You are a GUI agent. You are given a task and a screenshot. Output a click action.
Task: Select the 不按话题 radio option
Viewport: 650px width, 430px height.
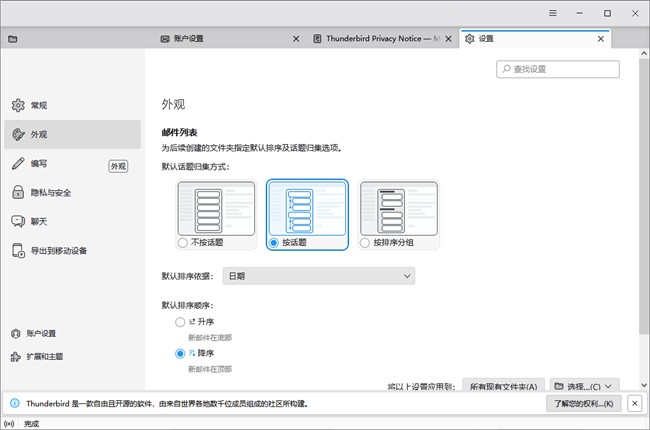182,242
